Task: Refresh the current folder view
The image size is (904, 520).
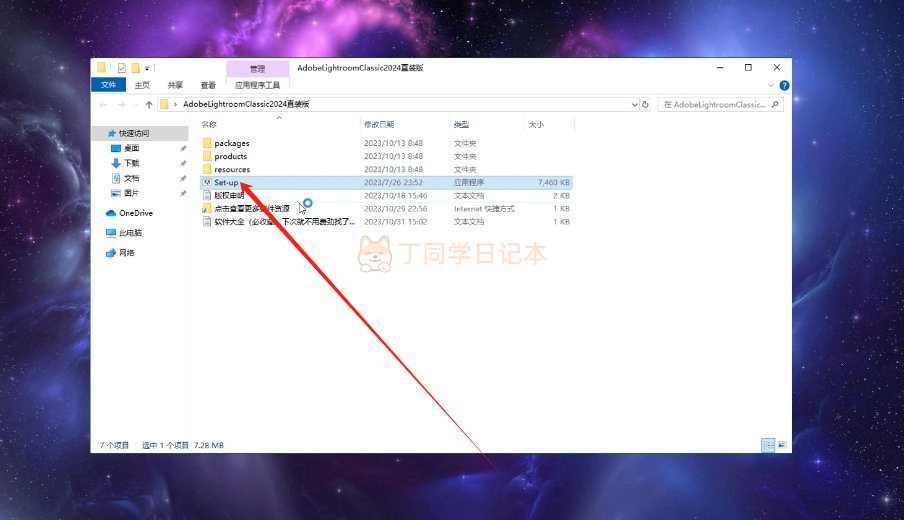Action: pos(646,104)
